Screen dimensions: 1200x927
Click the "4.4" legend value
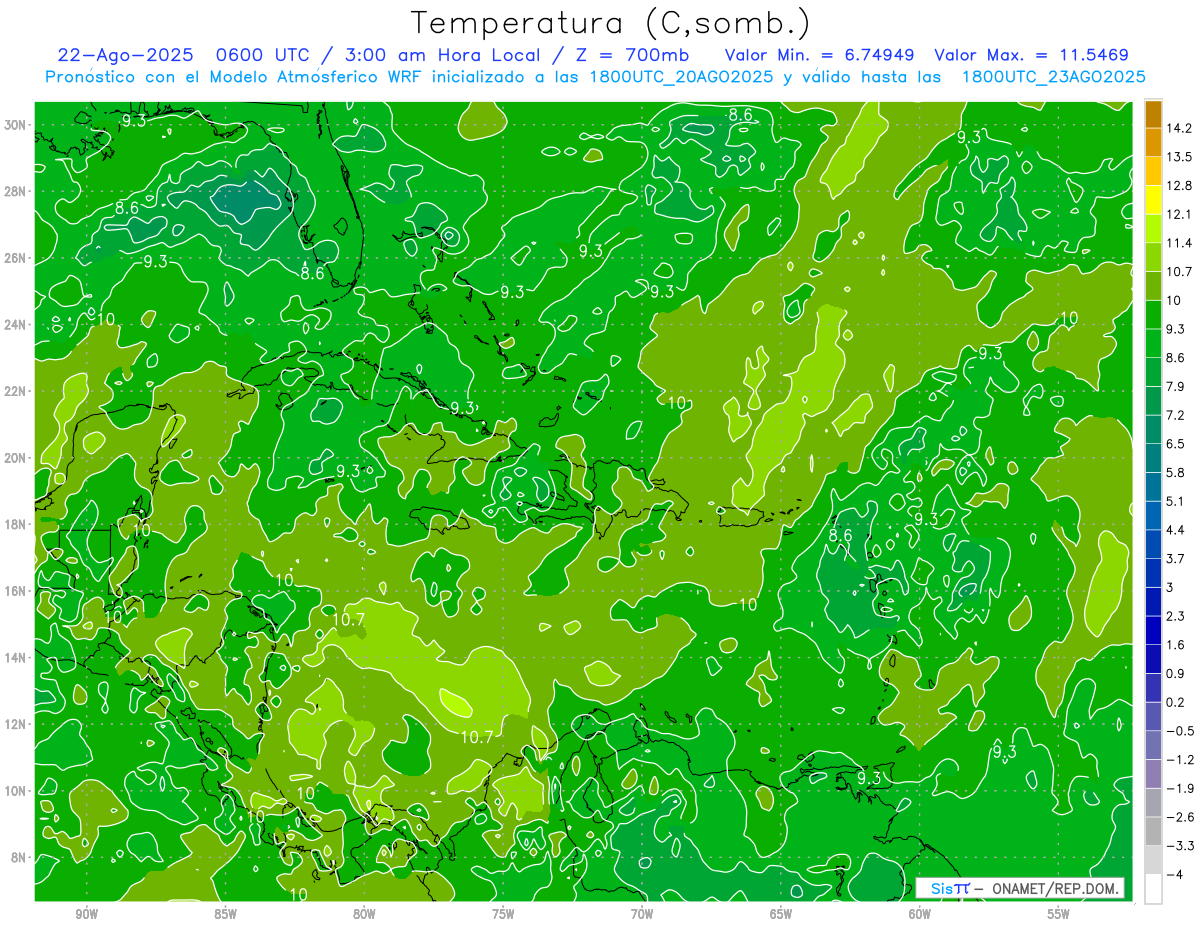click(1177, 530)
